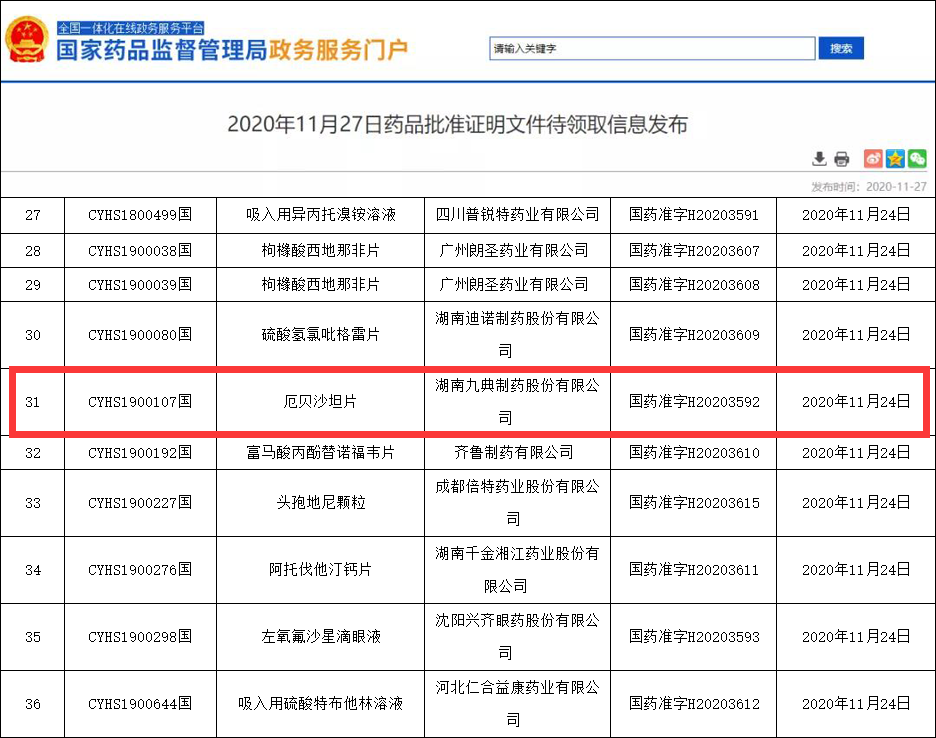This screenshot has width=936, height=738.
Task: Click drug name 硫酸氢氯吡格雷片
Action: click(321, 334)
